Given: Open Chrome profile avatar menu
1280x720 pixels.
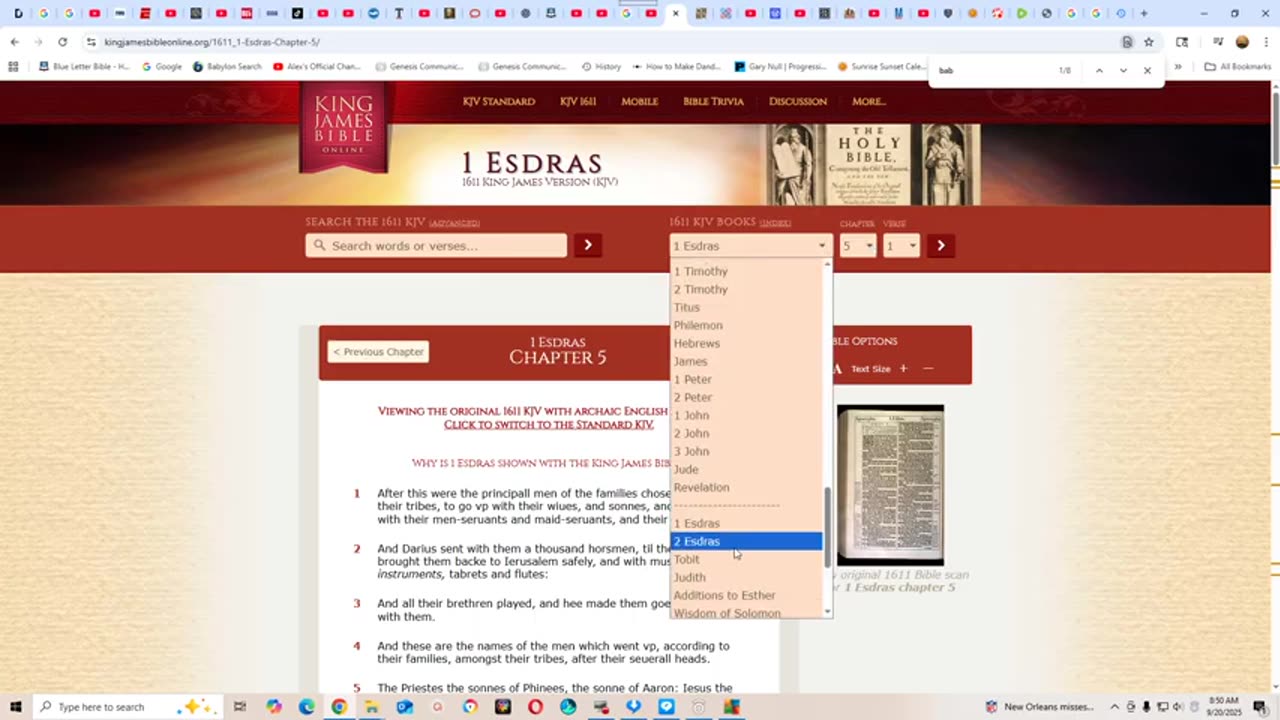Looking at the screenshot, I should tap(1242, 42).
